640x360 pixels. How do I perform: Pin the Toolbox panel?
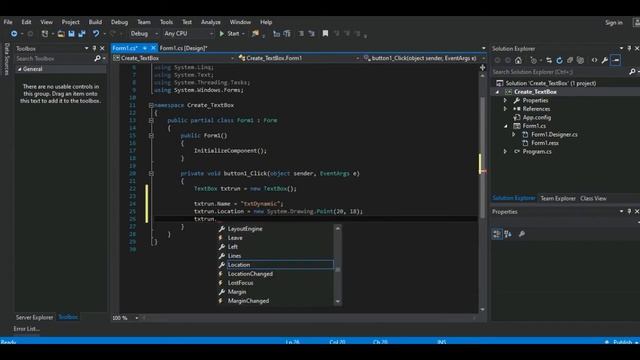(94, 49)
